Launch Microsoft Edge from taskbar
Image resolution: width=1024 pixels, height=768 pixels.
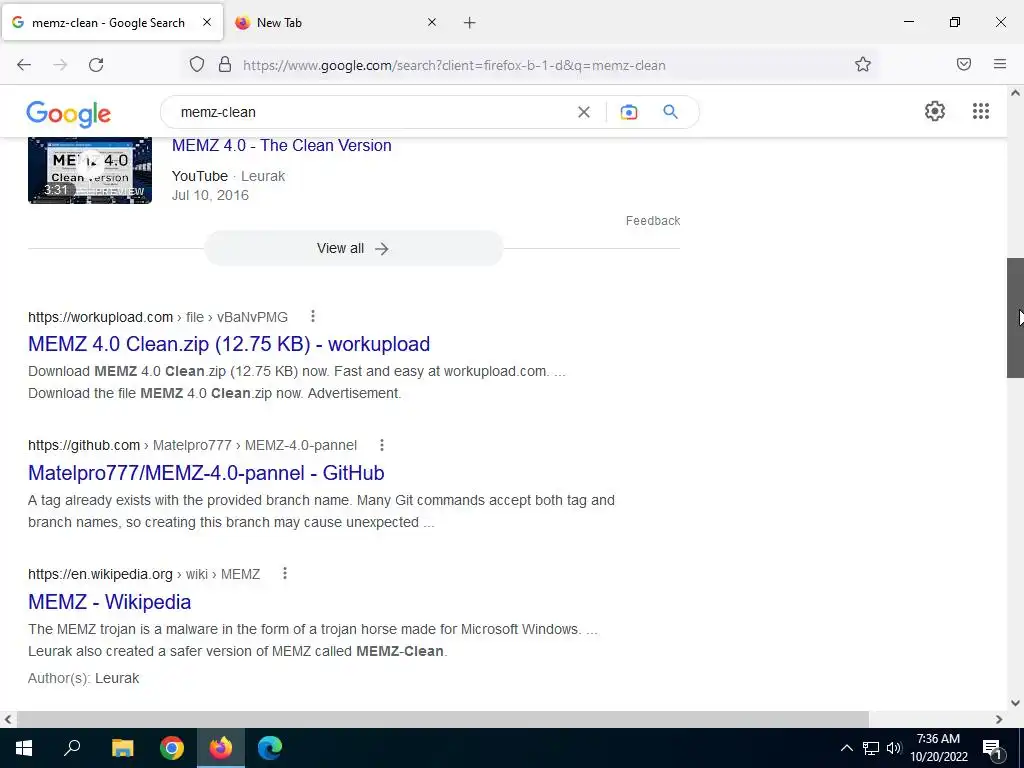[x=270, y=748]
